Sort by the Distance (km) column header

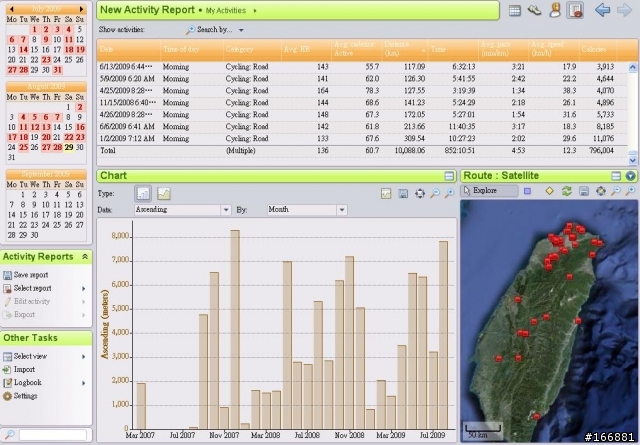click(x=404, y=49)
